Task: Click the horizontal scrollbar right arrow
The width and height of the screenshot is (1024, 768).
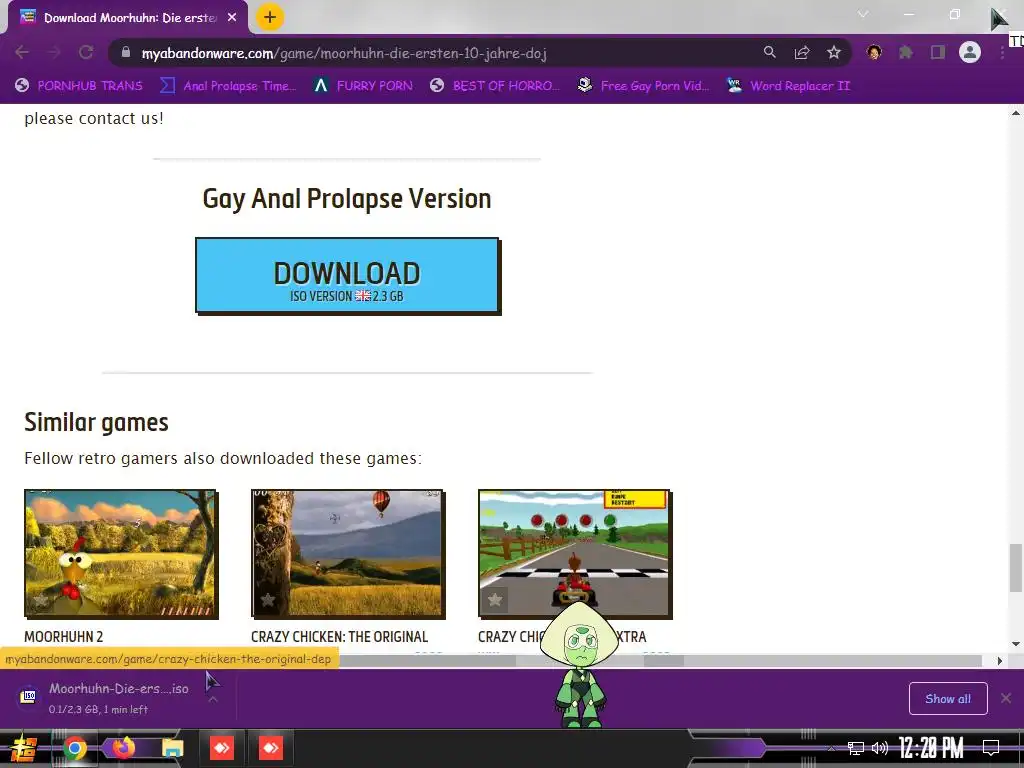Action: click(x=999, y=661)
